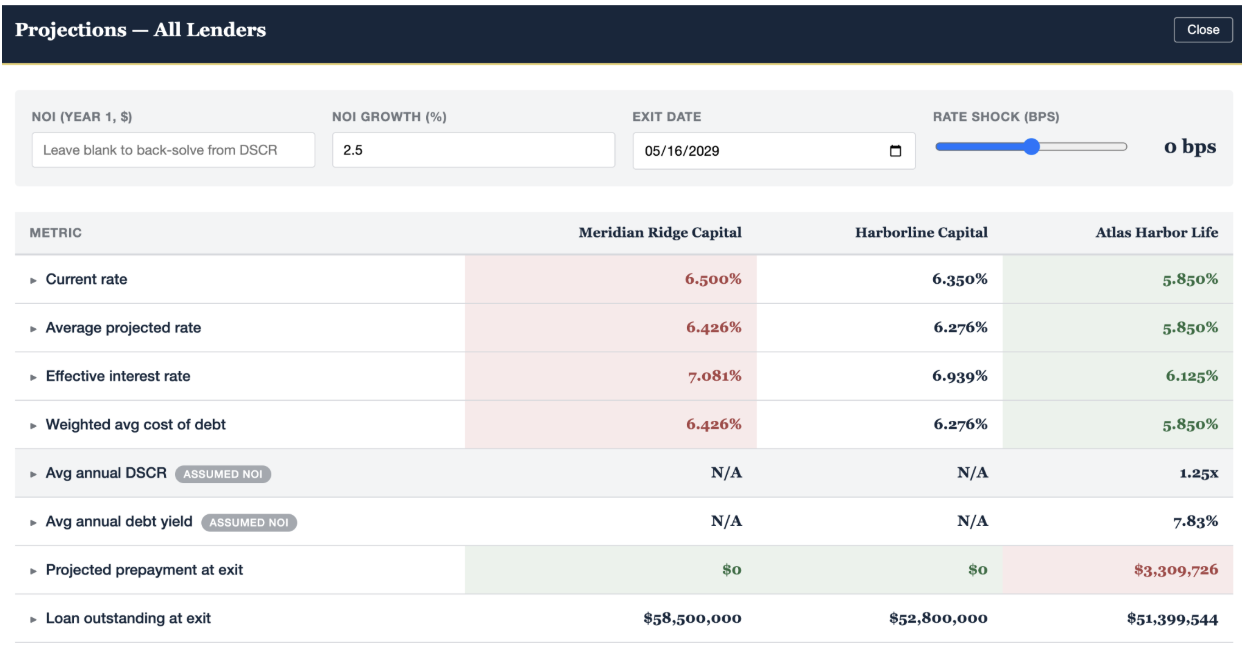This screenshot has height=654, width=1242.
Task: Select the Atlas Harbor Life column header
Action: tap(1157, 233)
